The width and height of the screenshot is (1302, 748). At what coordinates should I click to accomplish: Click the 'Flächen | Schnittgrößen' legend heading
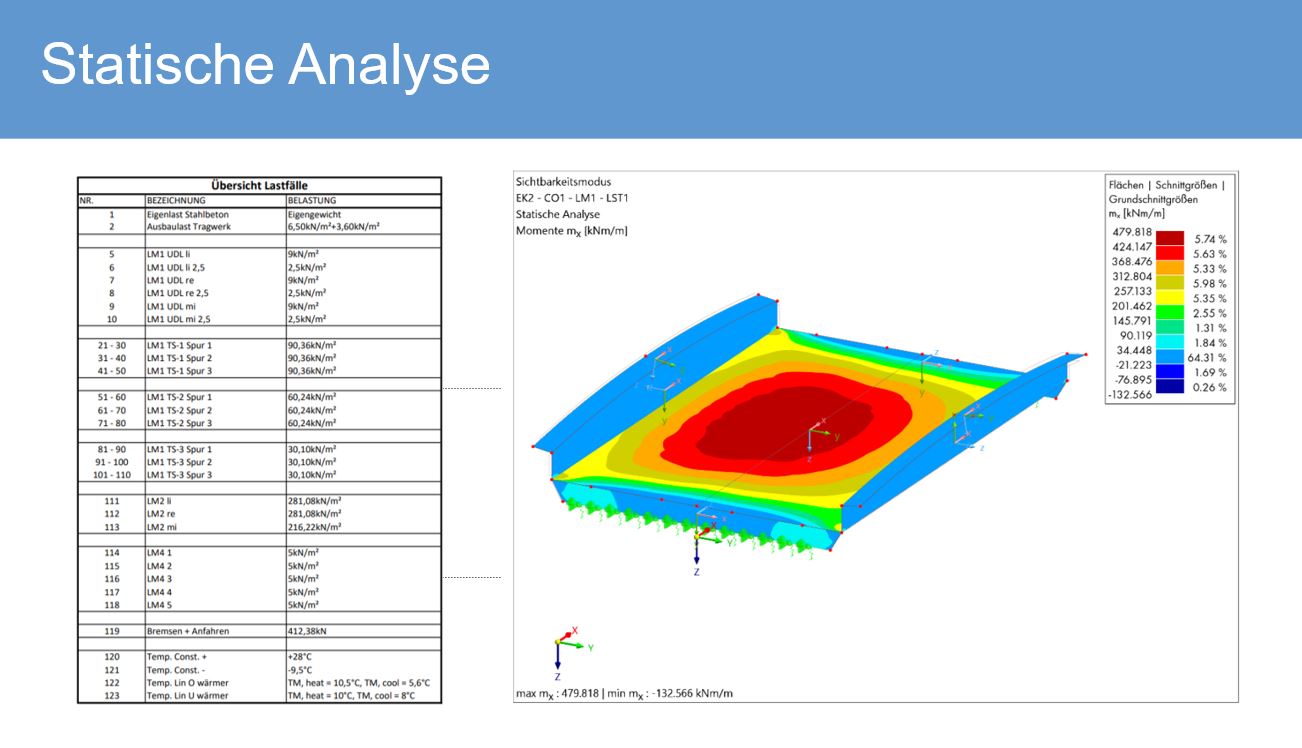1165,185
